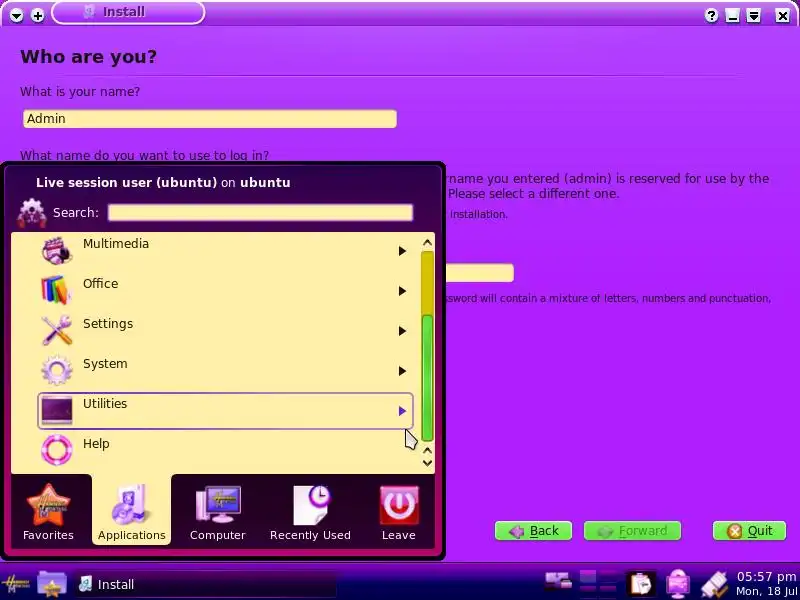Click the Forward button
Viewport: 800px width, 600px height.
(632, 531)
